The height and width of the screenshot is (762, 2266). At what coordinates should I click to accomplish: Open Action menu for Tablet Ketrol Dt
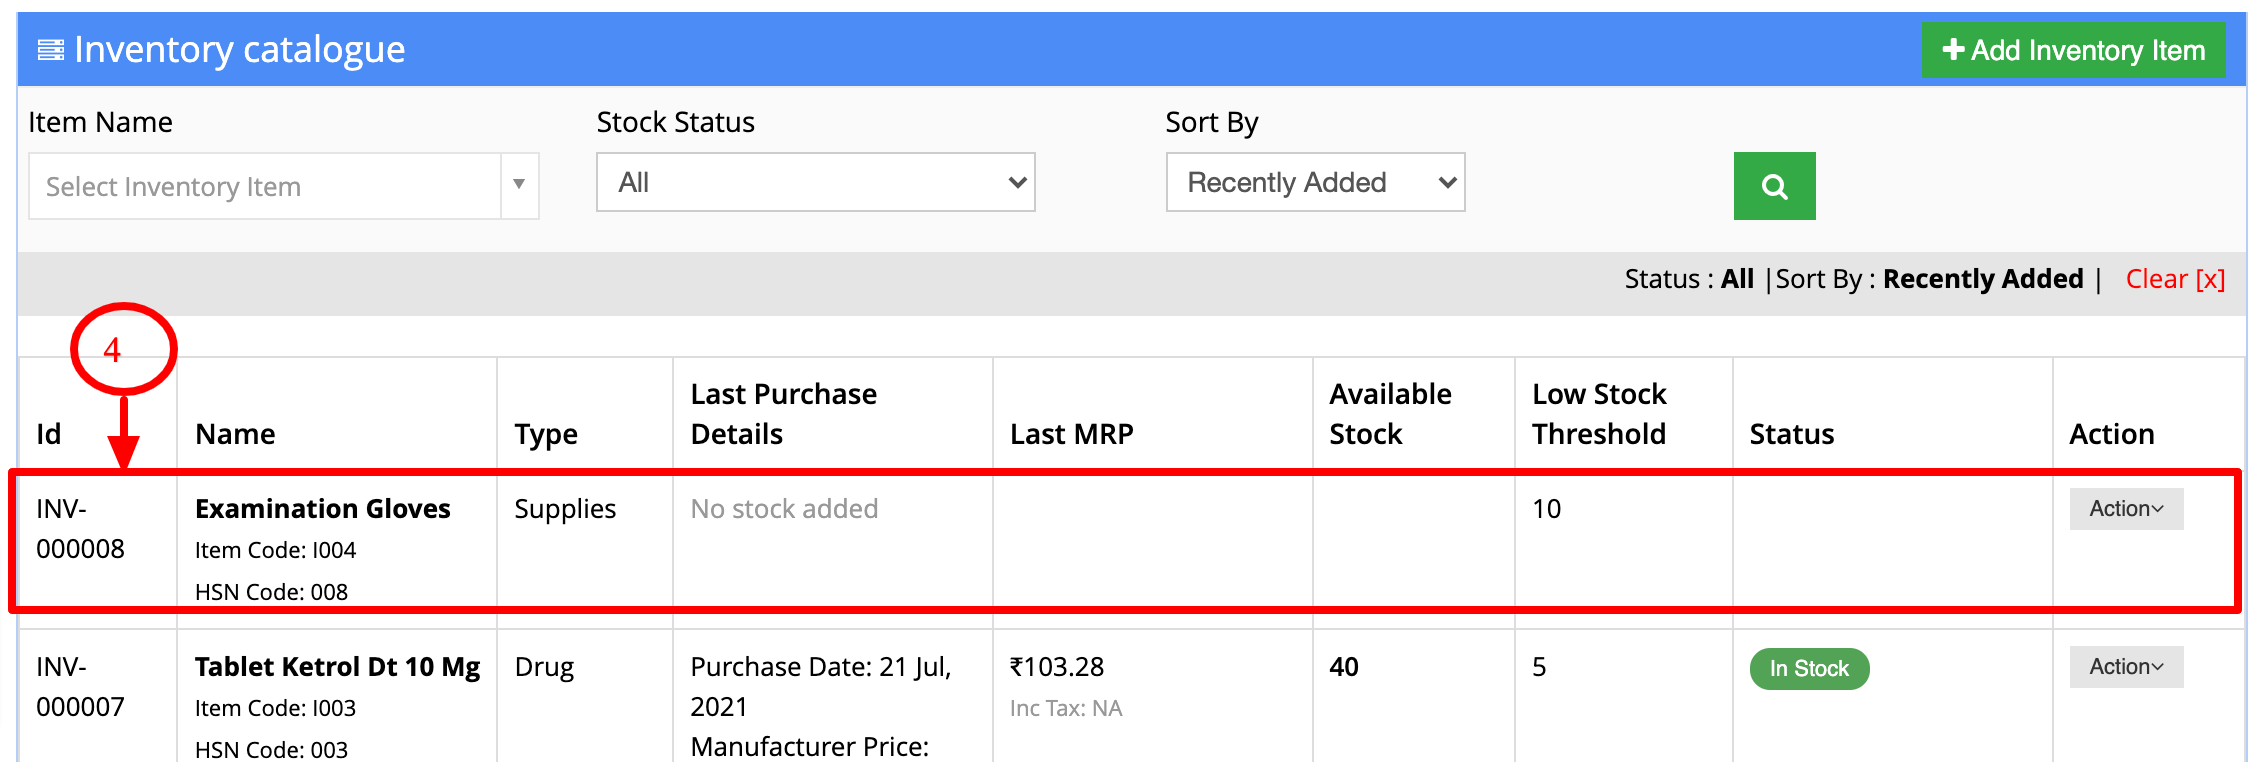click(x=2126, y=667)
